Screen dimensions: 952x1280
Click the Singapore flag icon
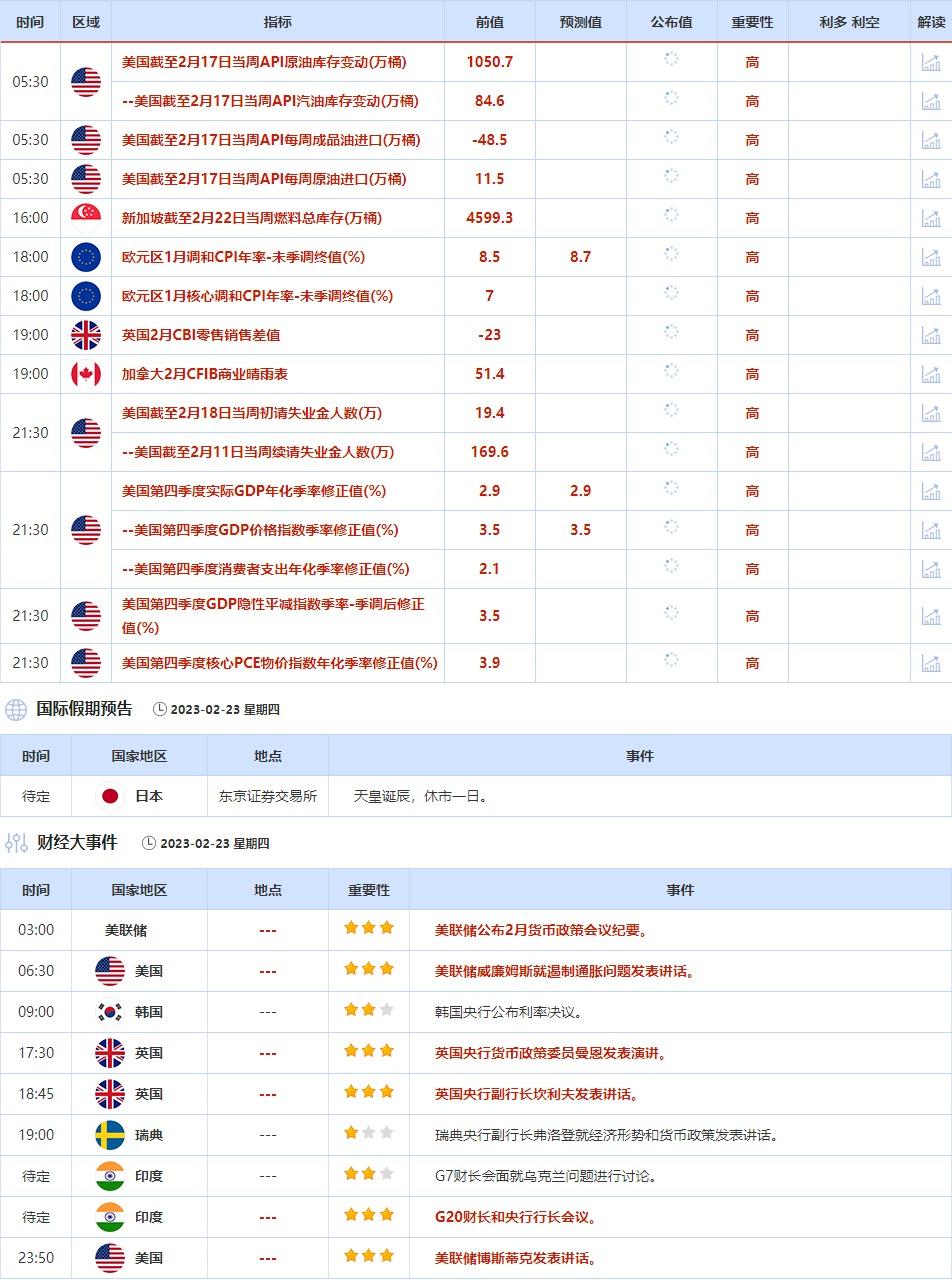click(x=86, y=218)
